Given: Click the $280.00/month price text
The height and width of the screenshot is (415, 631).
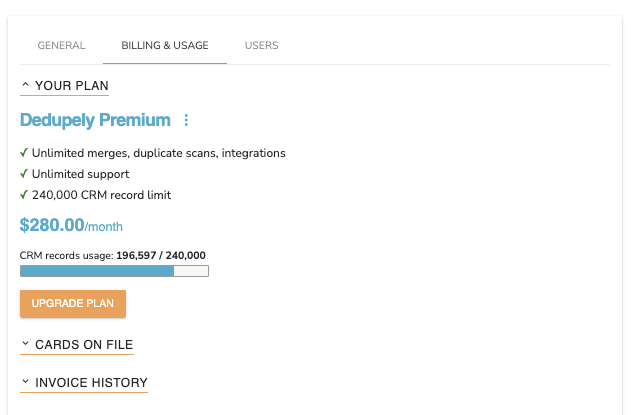Looking at the screenshot, I should (71, 226).
